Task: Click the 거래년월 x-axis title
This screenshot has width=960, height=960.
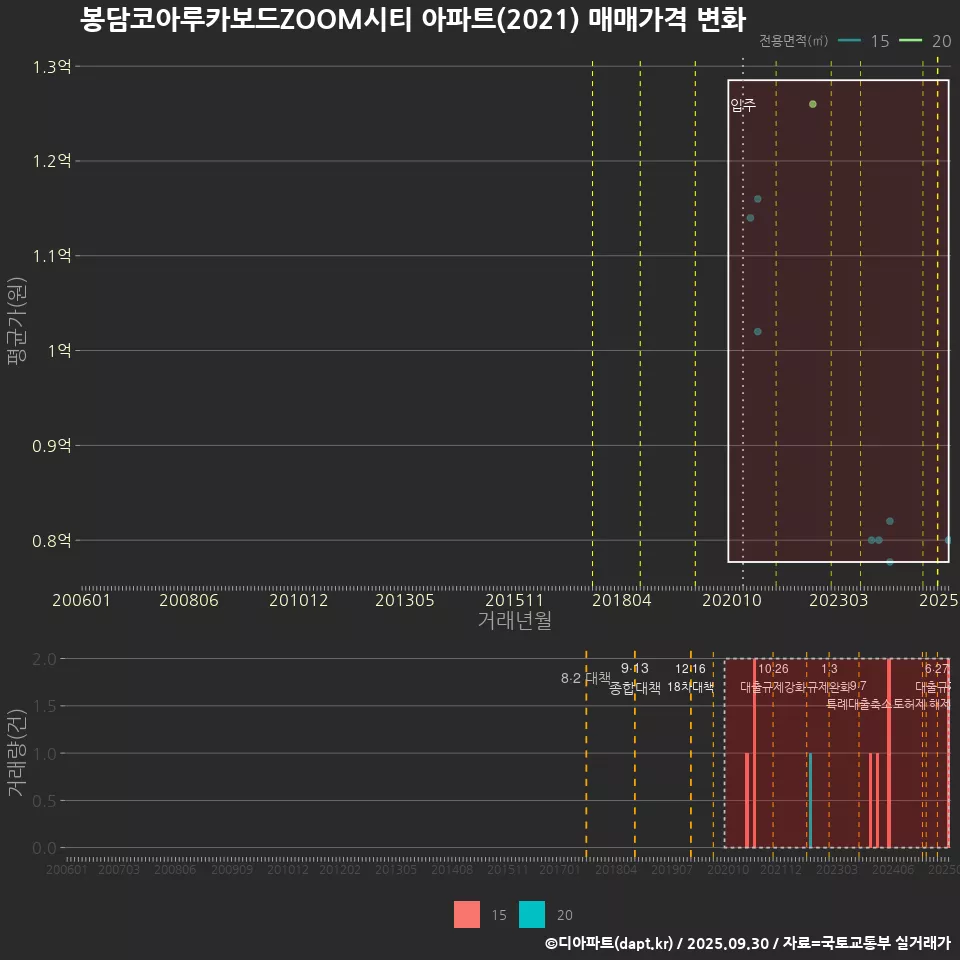Action: tap(514, 620)
